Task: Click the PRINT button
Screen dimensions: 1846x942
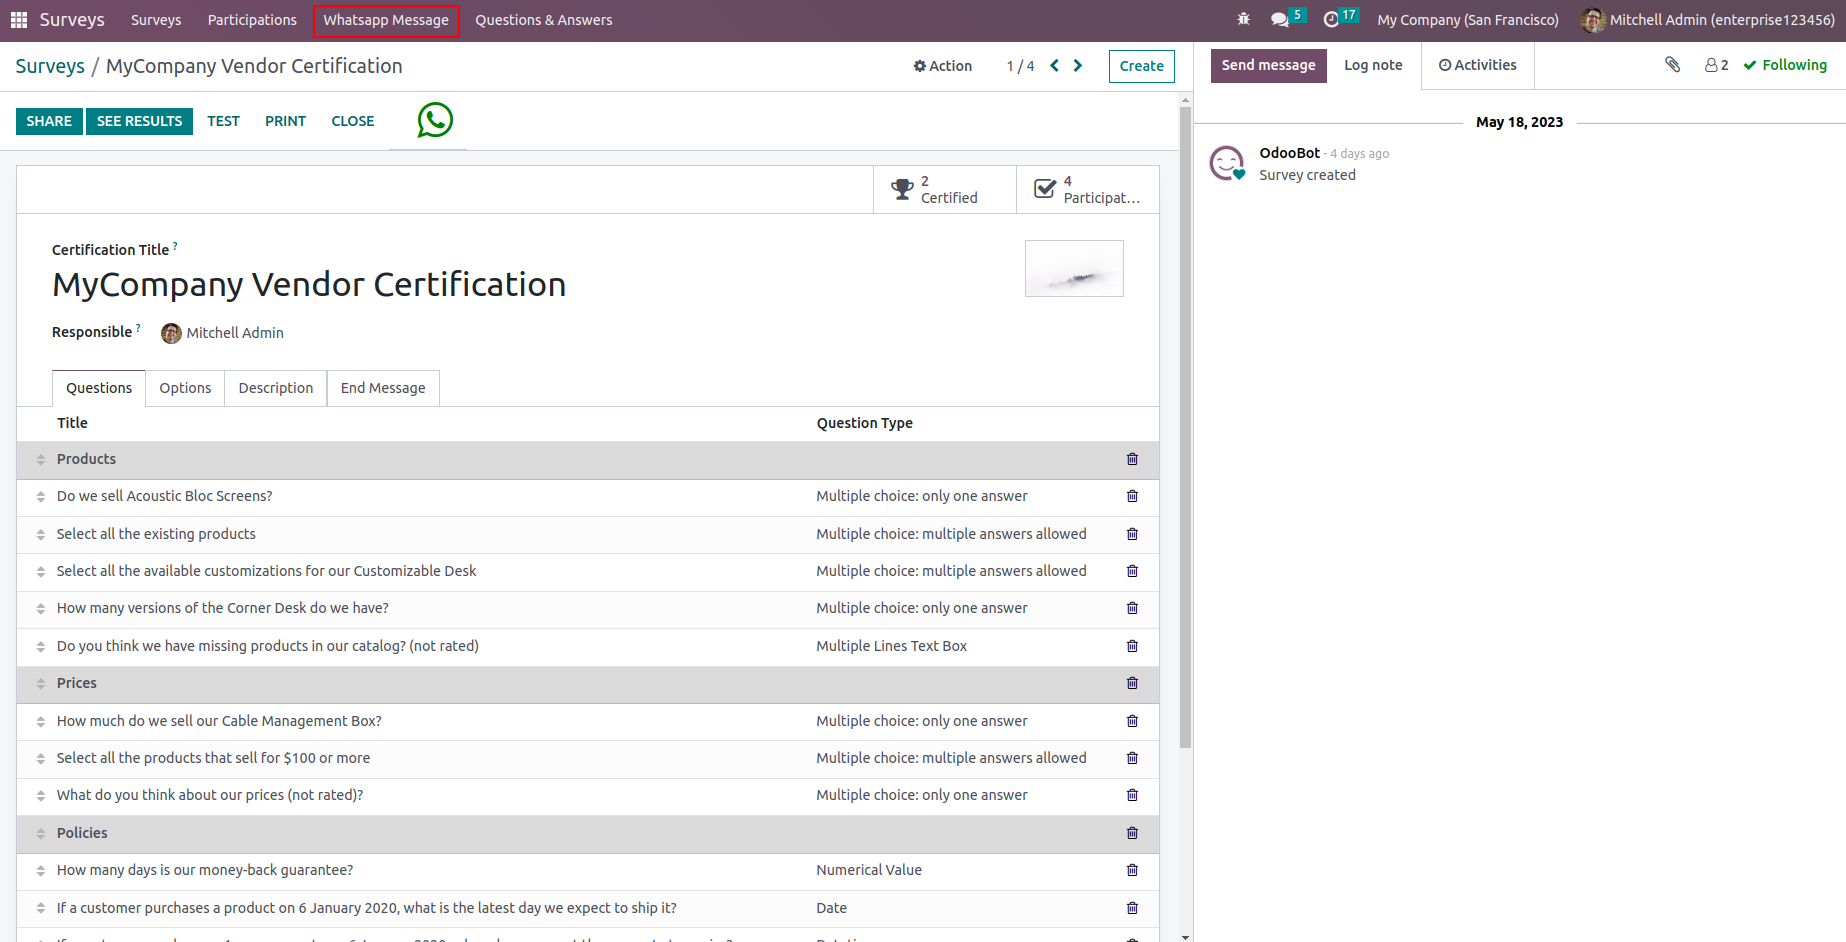Action: click(285, 121)
